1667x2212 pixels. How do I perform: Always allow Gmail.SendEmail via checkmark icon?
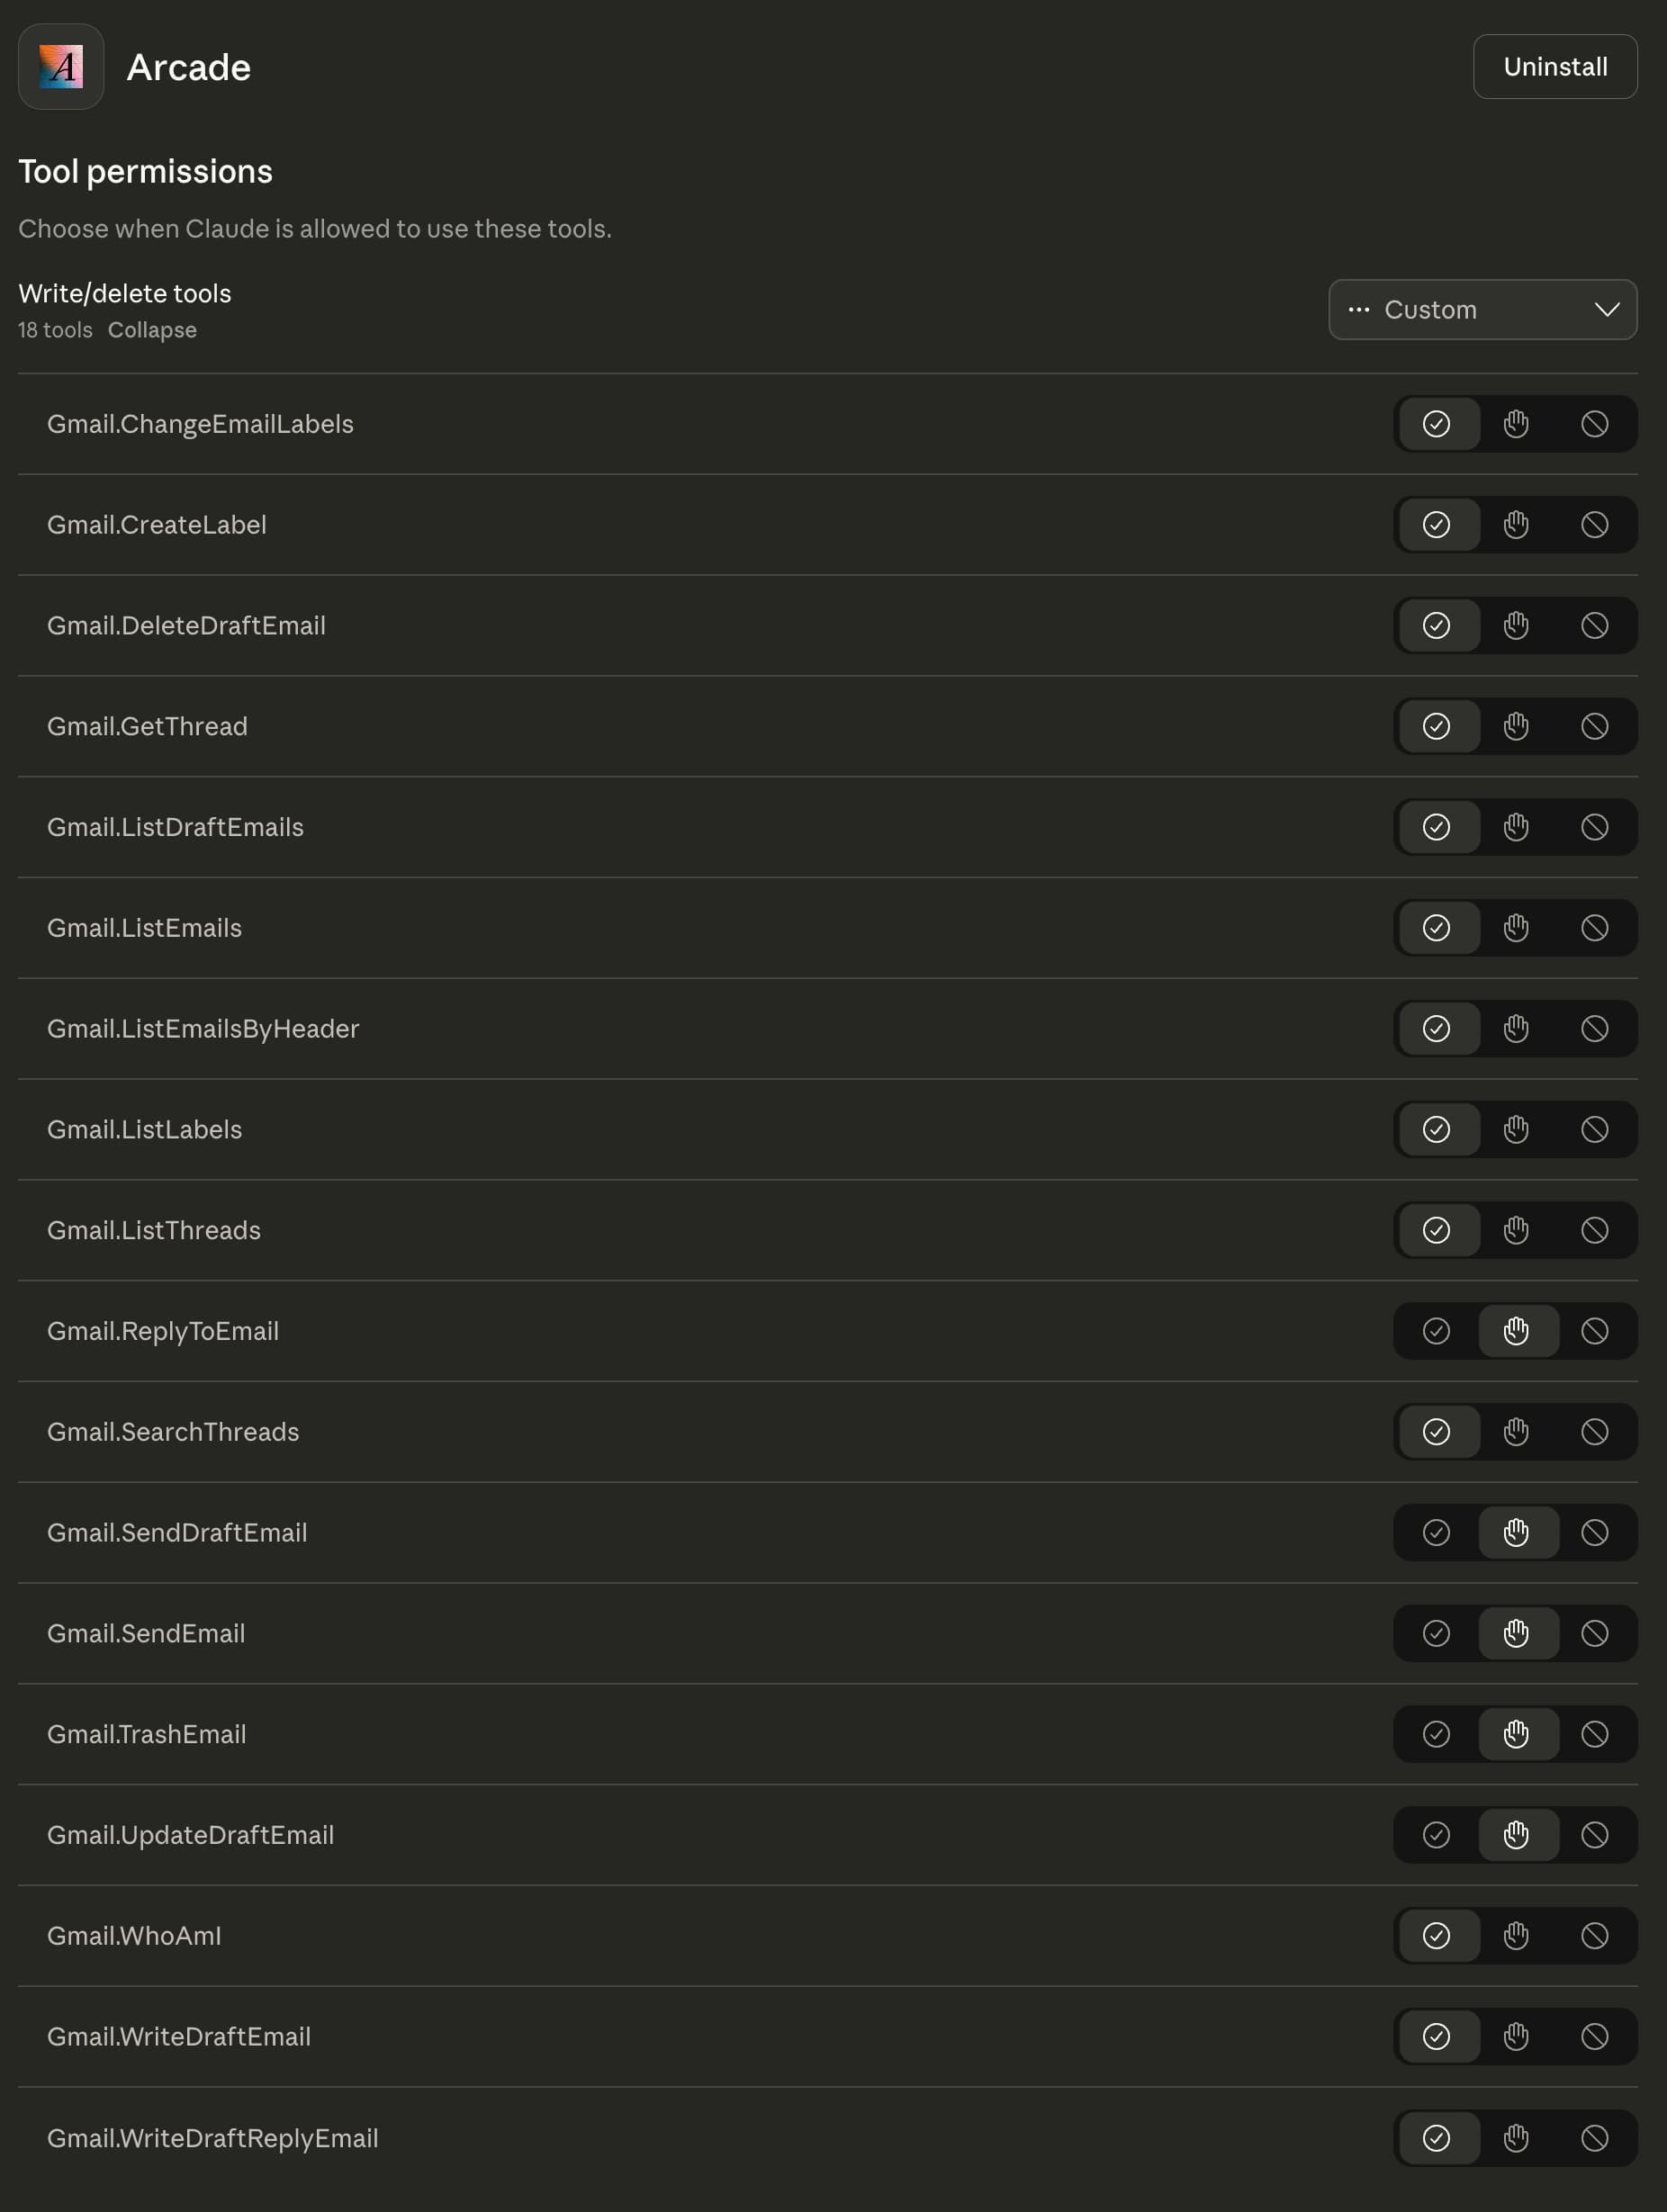point(1437,1634)
